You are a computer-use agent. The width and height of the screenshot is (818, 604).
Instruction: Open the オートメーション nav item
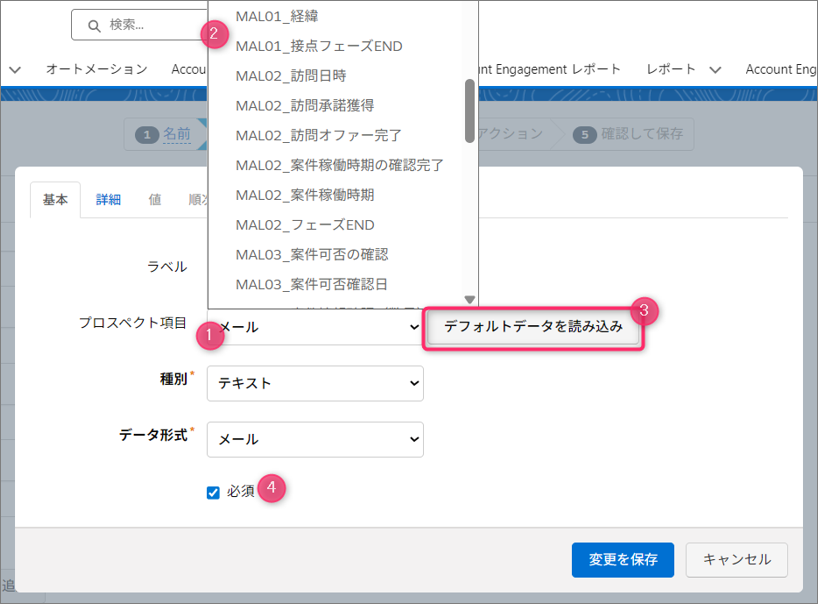click(x=96, y=69)
